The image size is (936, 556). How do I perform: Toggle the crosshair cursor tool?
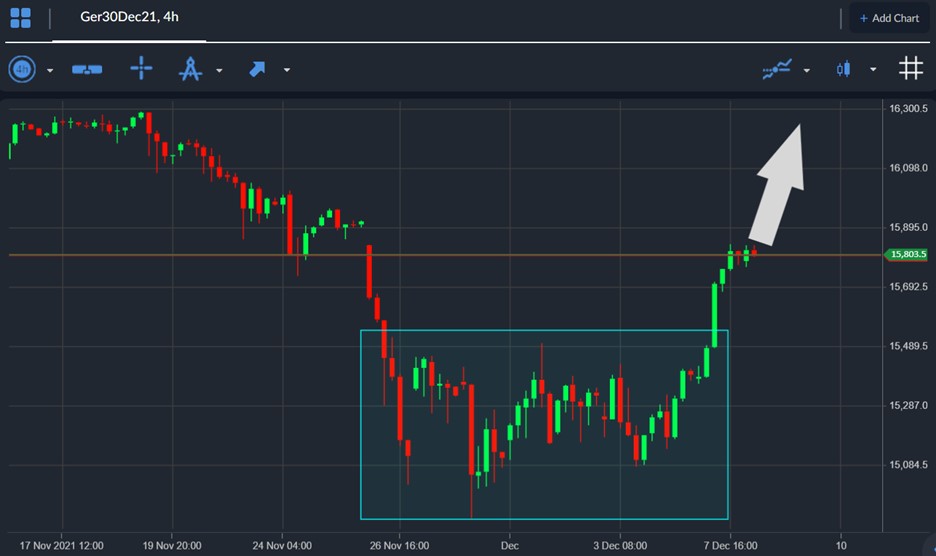(x=142, y=69)
